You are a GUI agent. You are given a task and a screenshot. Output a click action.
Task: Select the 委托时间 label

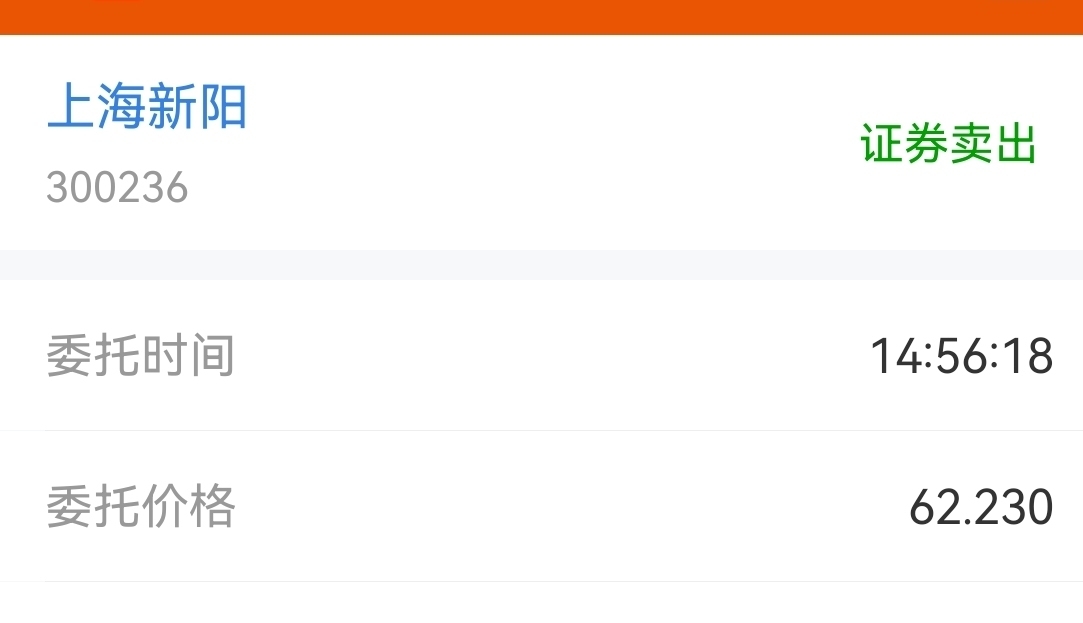(x=140, y=356)
